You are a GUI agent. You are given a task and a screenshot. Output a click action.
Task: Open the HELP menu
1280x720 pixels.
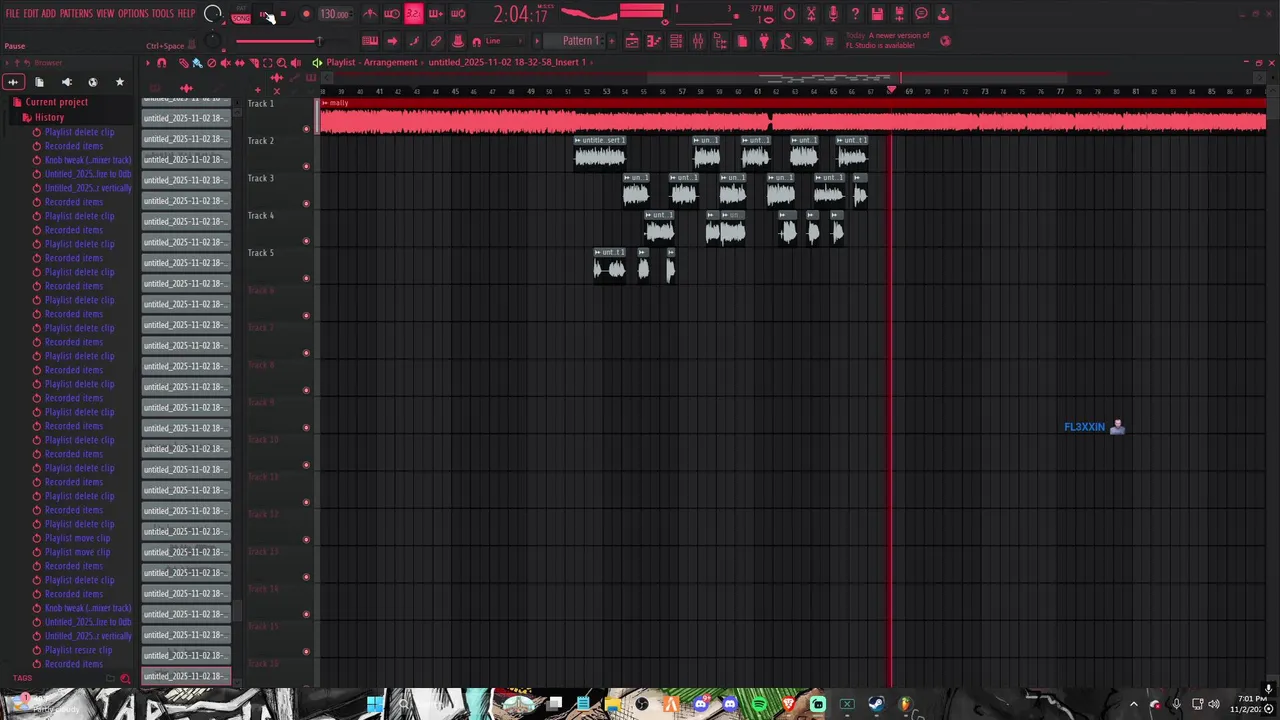pos(187,14)
